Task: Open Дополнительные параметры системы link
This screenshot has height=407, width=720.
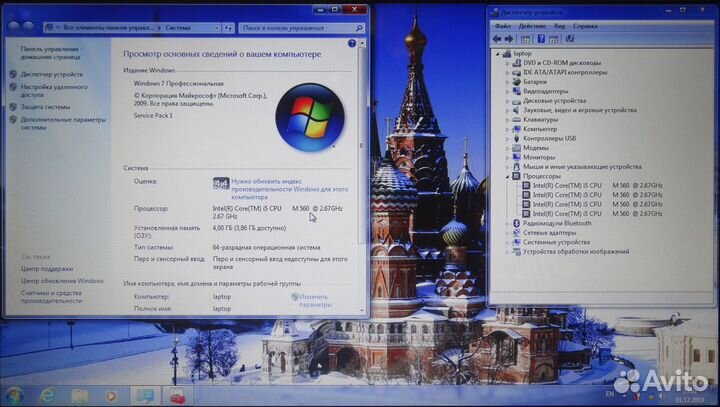Action: [x=63, y=123]
